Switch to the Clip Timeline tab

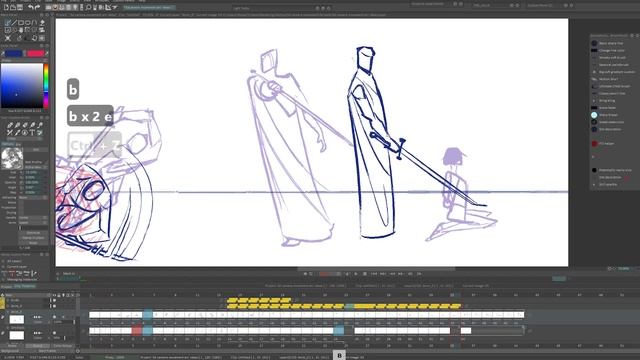tap(24, 286)
